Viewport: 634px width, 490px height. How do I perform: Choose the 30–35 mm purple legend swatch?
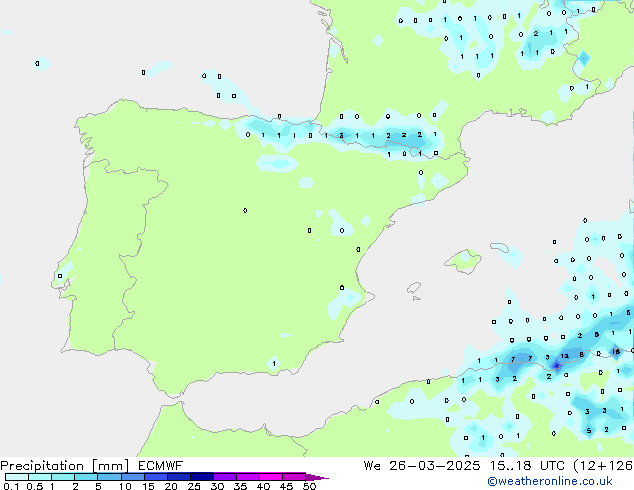tap(225, 477)
